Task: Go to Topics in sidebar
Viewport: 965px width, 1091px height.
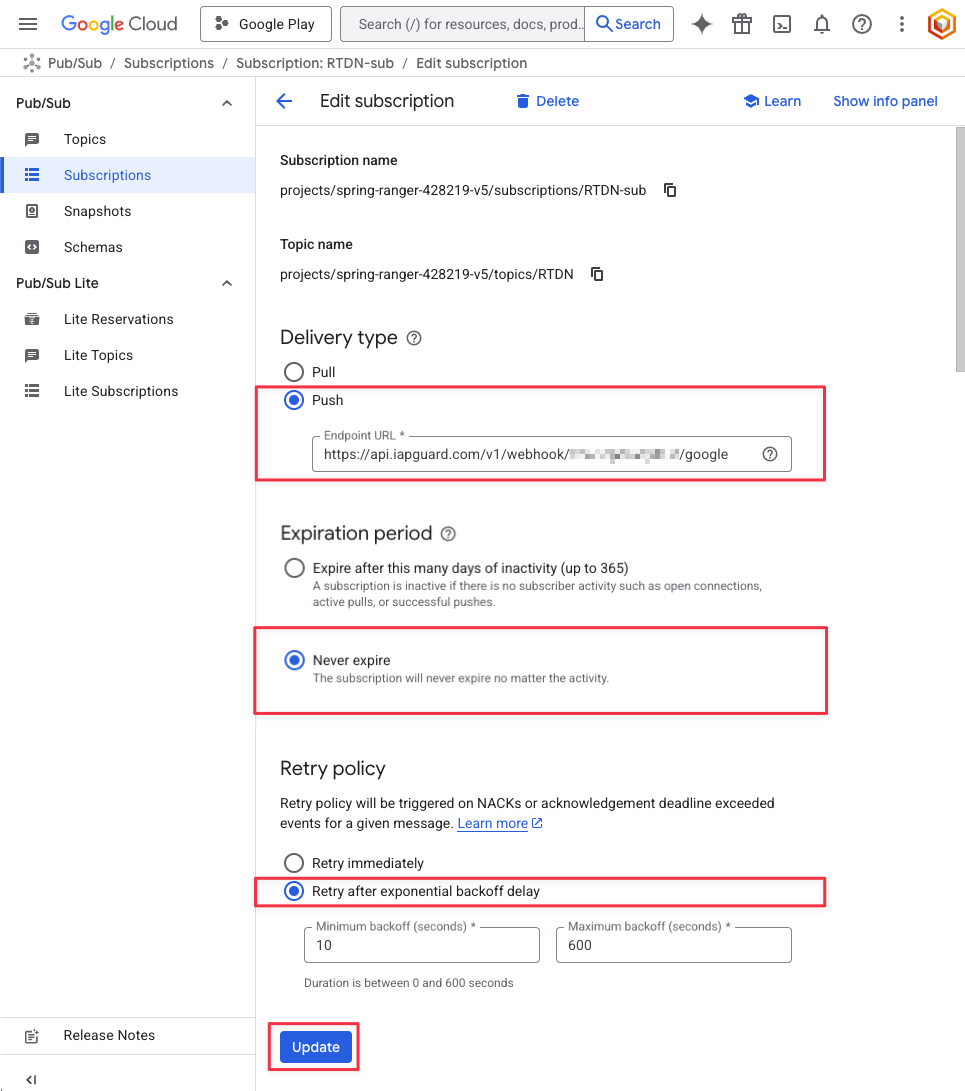Action: (x=85, y=139)
